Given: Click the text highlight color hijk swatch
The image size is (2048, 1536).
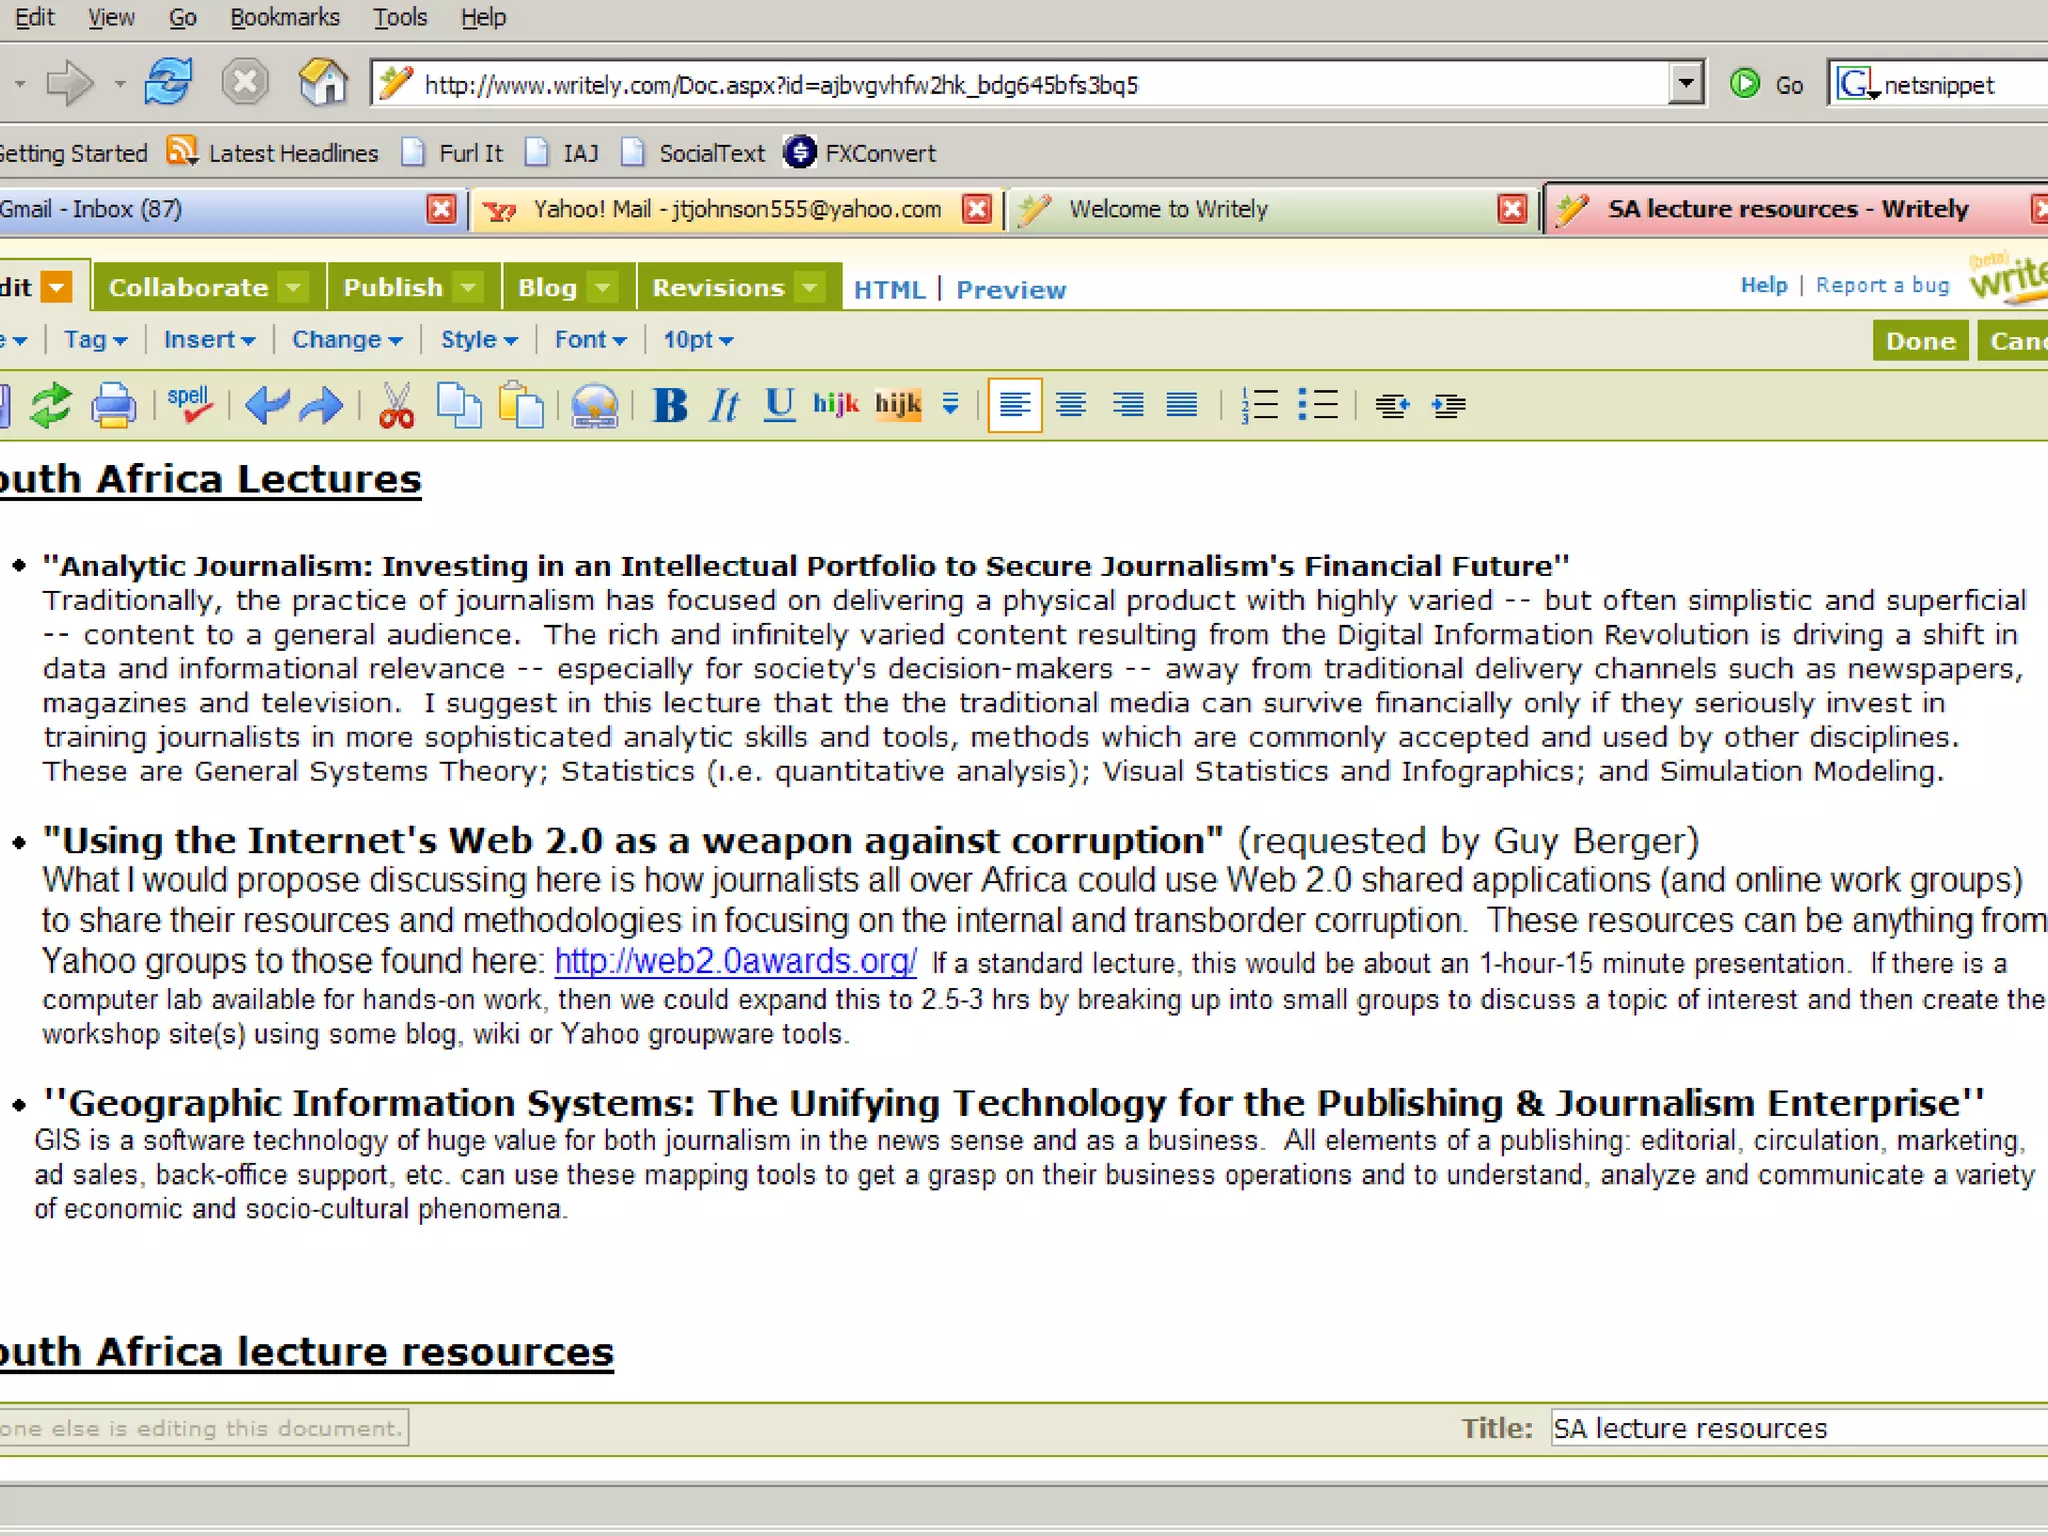Looking at the screenshot, I should (897, 405).
